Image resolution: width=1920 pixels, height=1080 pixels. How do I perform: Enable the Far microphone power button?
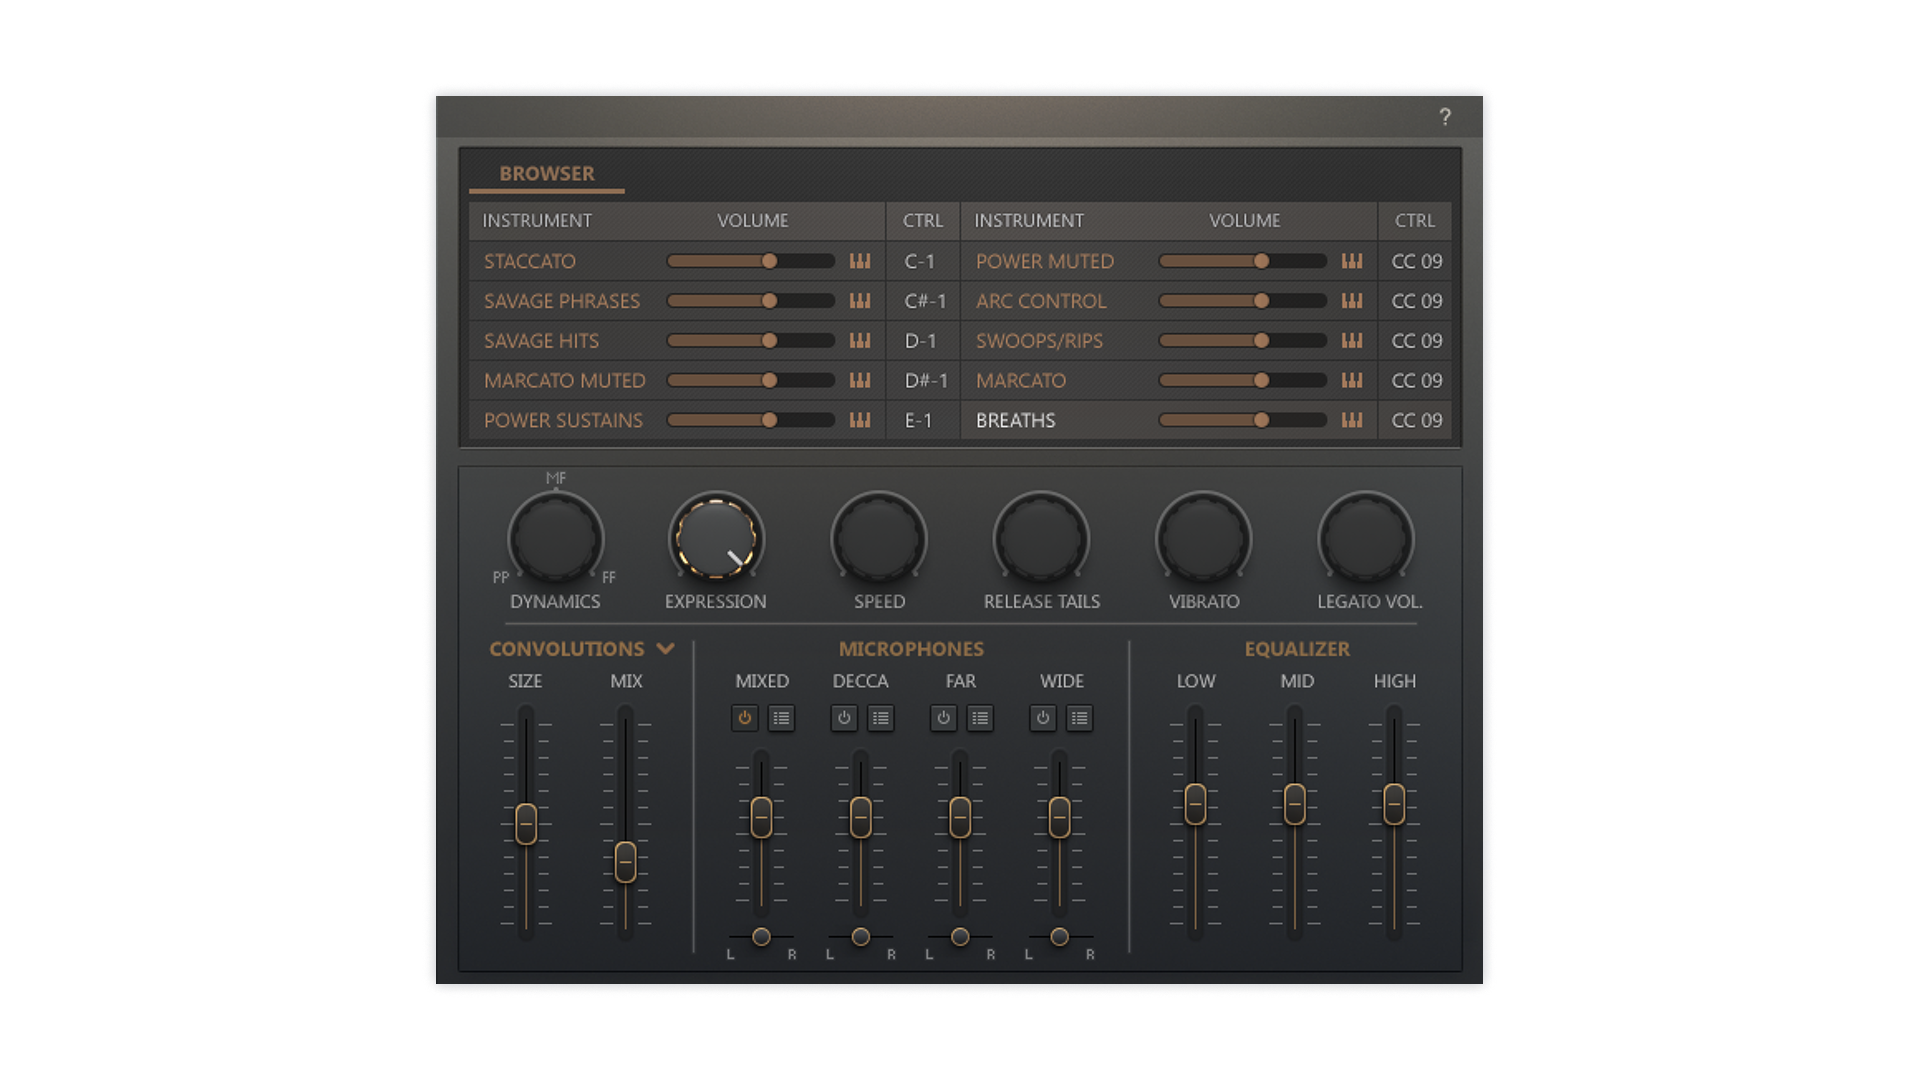tap(943, 718)
